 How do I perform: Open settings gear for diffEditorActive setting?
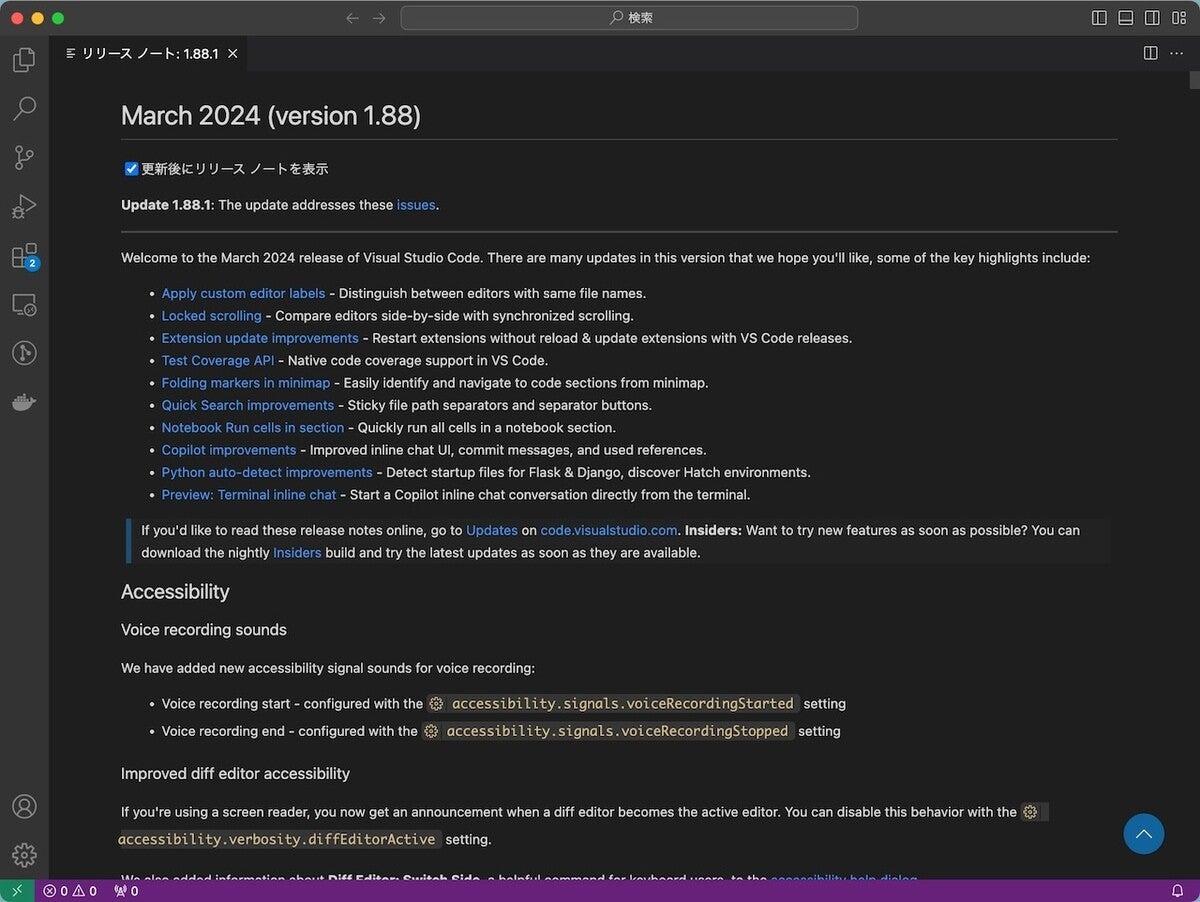(x=1030, y=812)
